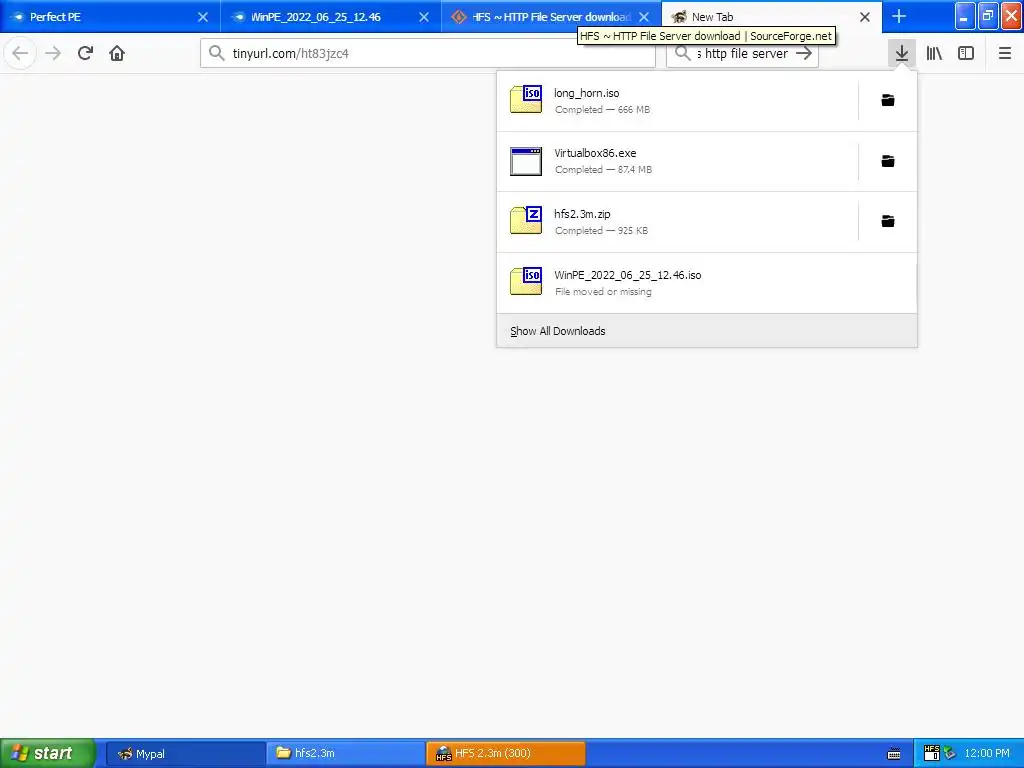This screenshot has height=768, width=1024.
Task: Go back using the back arrow
Action: [20, 54]
